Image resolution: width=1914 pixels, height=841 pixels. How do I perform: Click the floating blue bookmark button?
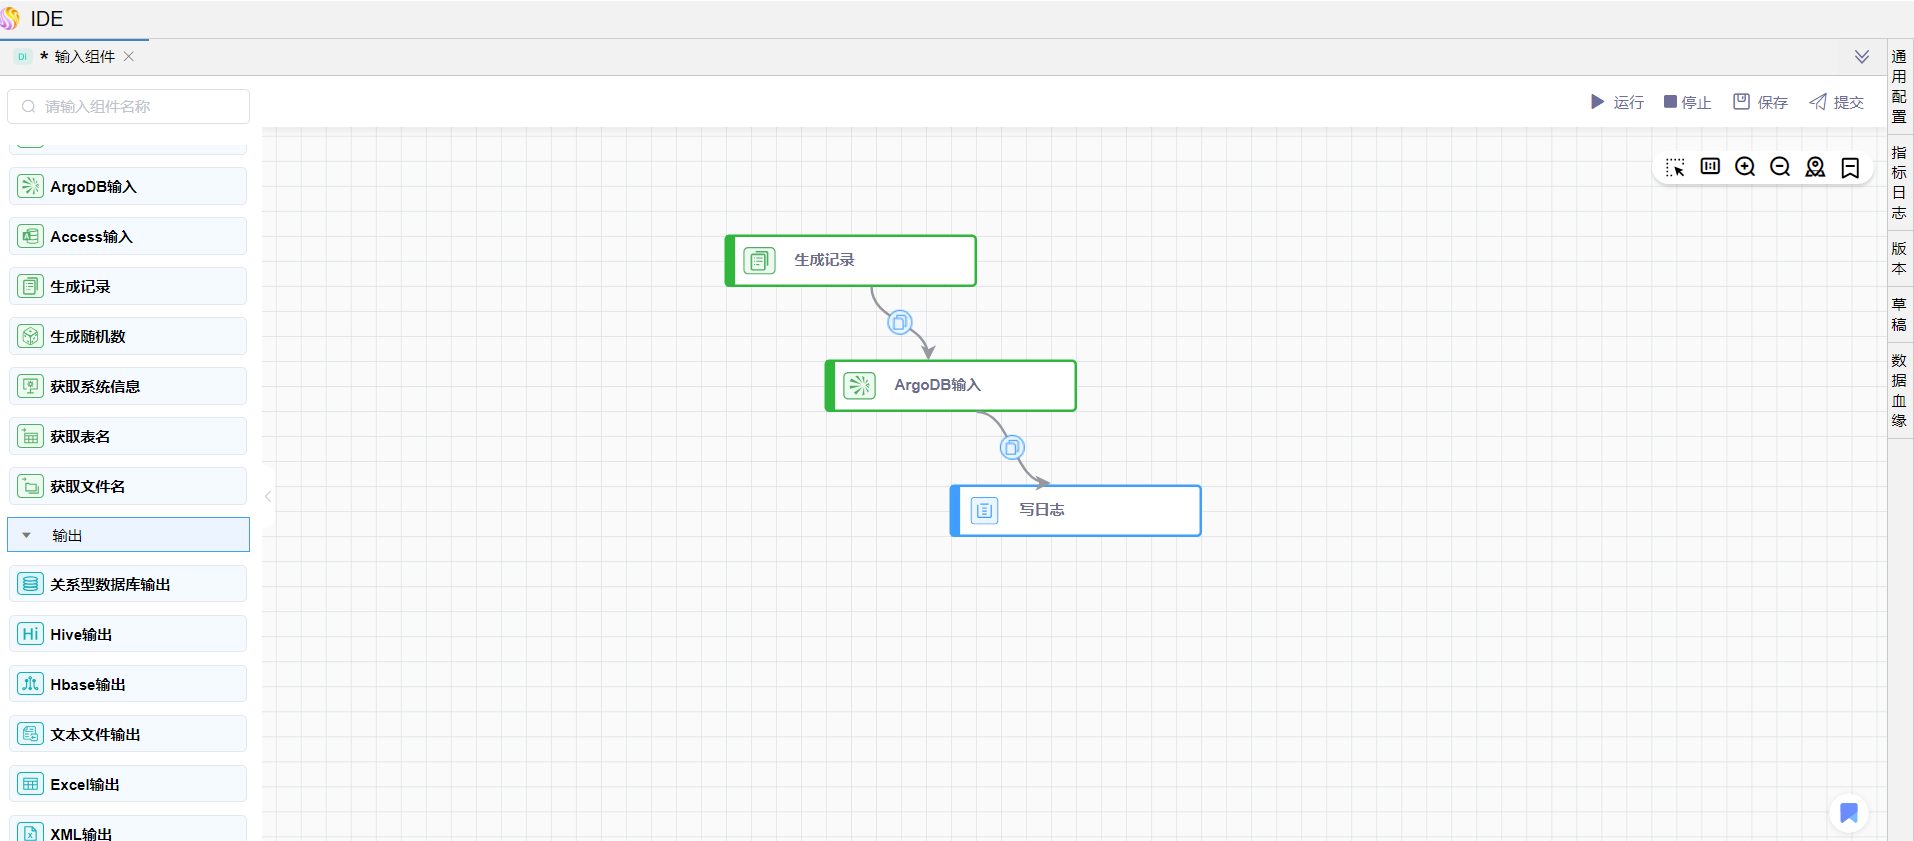(x=1849, y=813)
